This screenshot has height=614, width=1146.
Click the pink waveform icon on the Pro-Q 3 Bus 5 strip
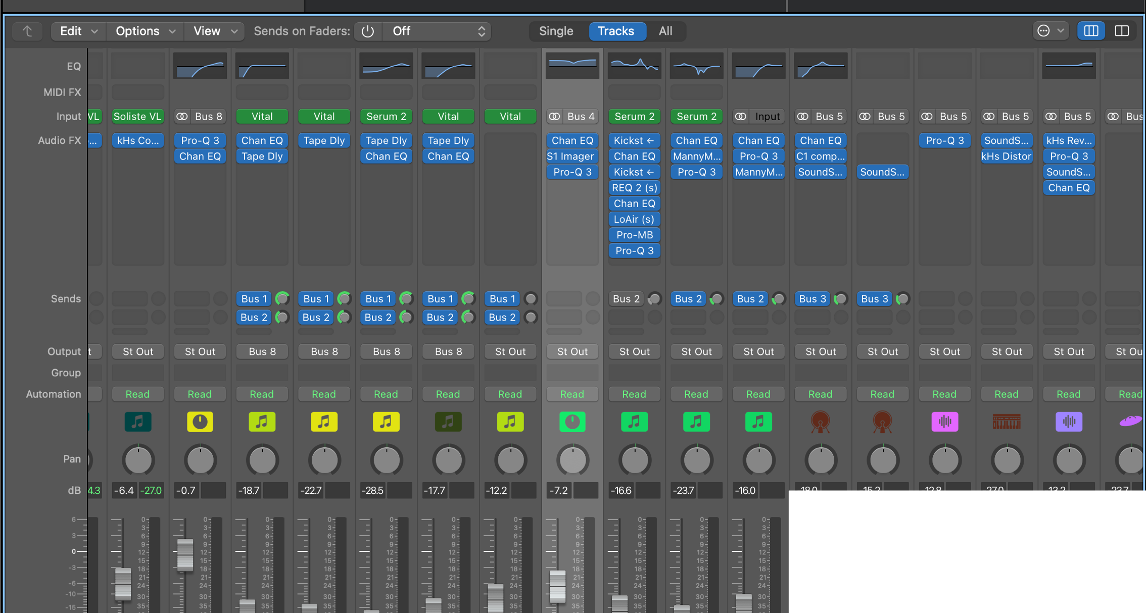(945, 422)
